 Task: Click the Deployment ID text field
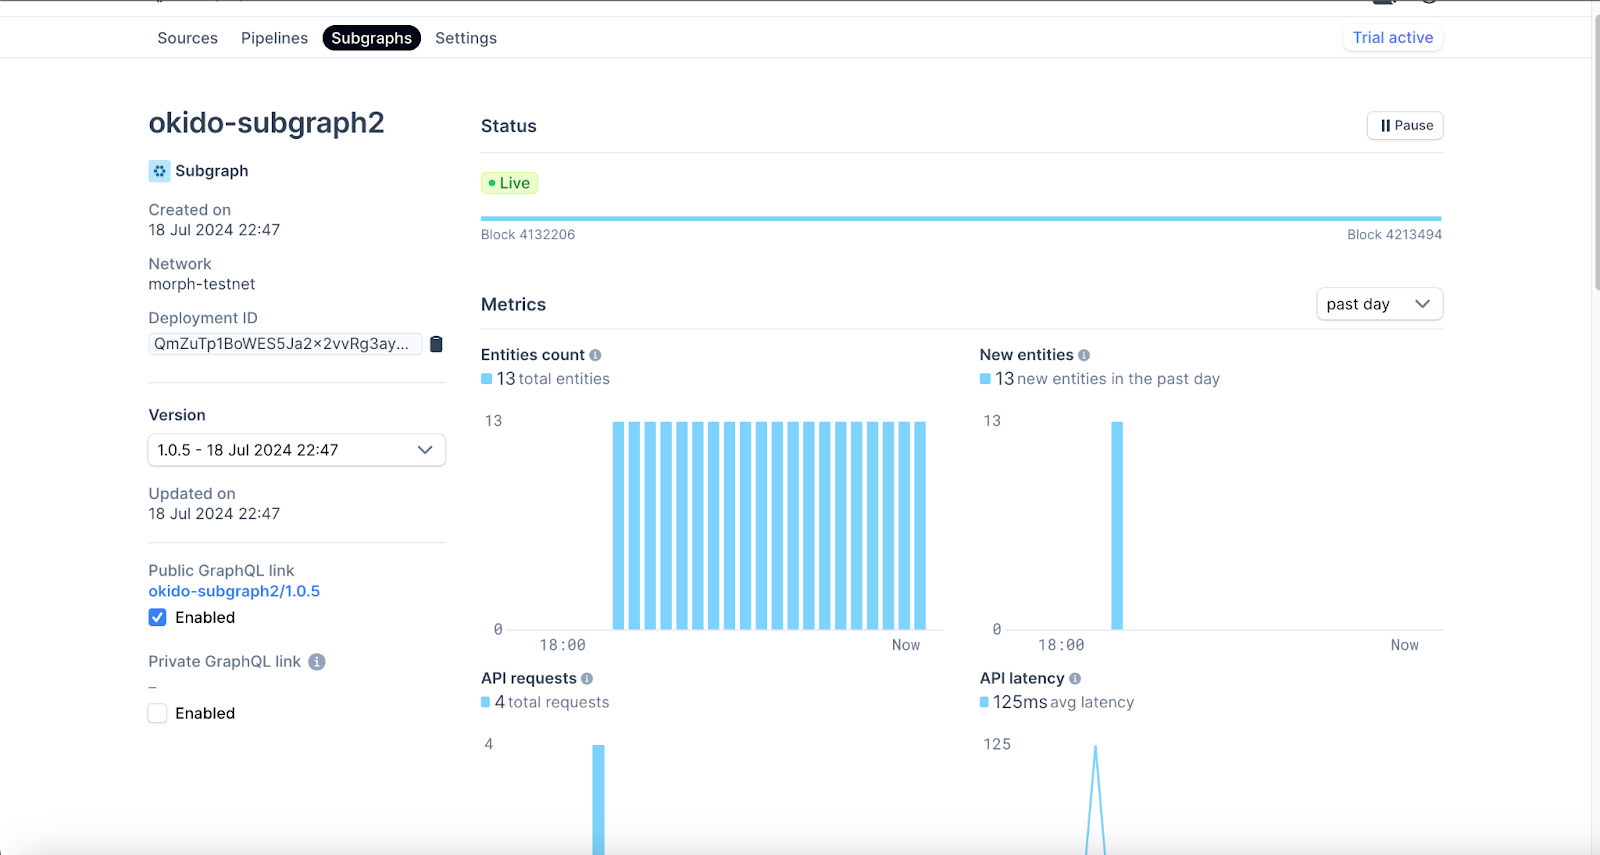(x=284, y=344)
